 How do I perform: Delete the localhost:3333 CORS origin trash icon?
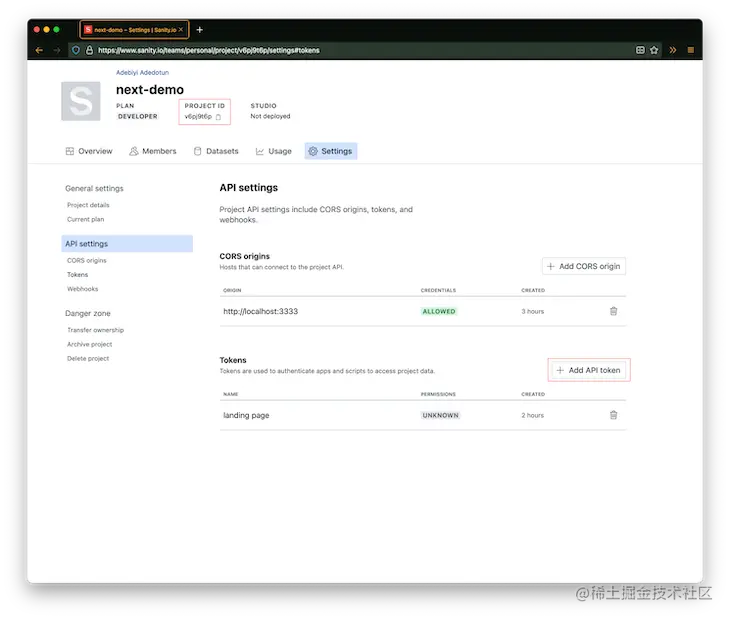(613, 311)
